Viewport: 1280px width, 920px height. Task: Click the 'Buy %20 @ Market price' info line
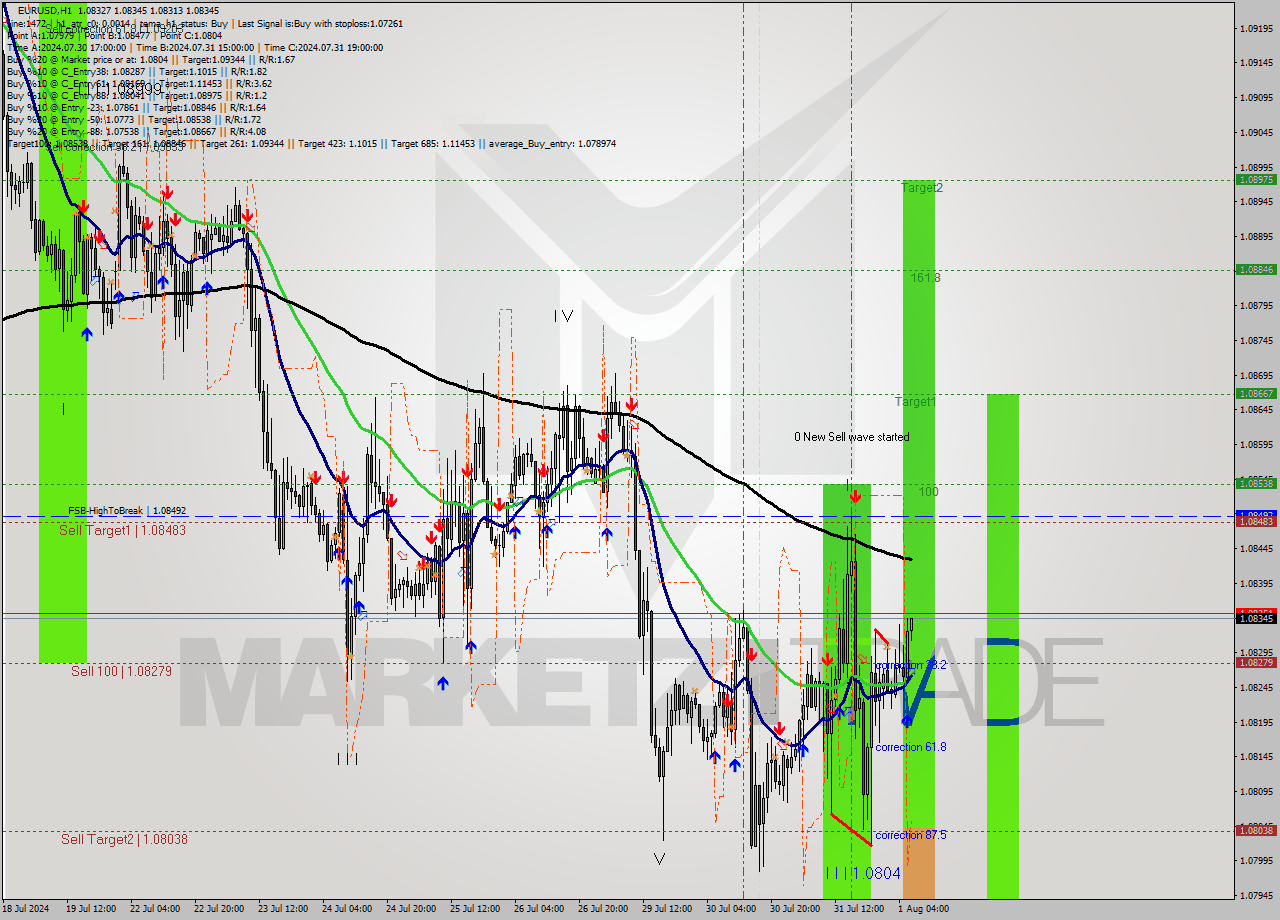tap(151, 59)
